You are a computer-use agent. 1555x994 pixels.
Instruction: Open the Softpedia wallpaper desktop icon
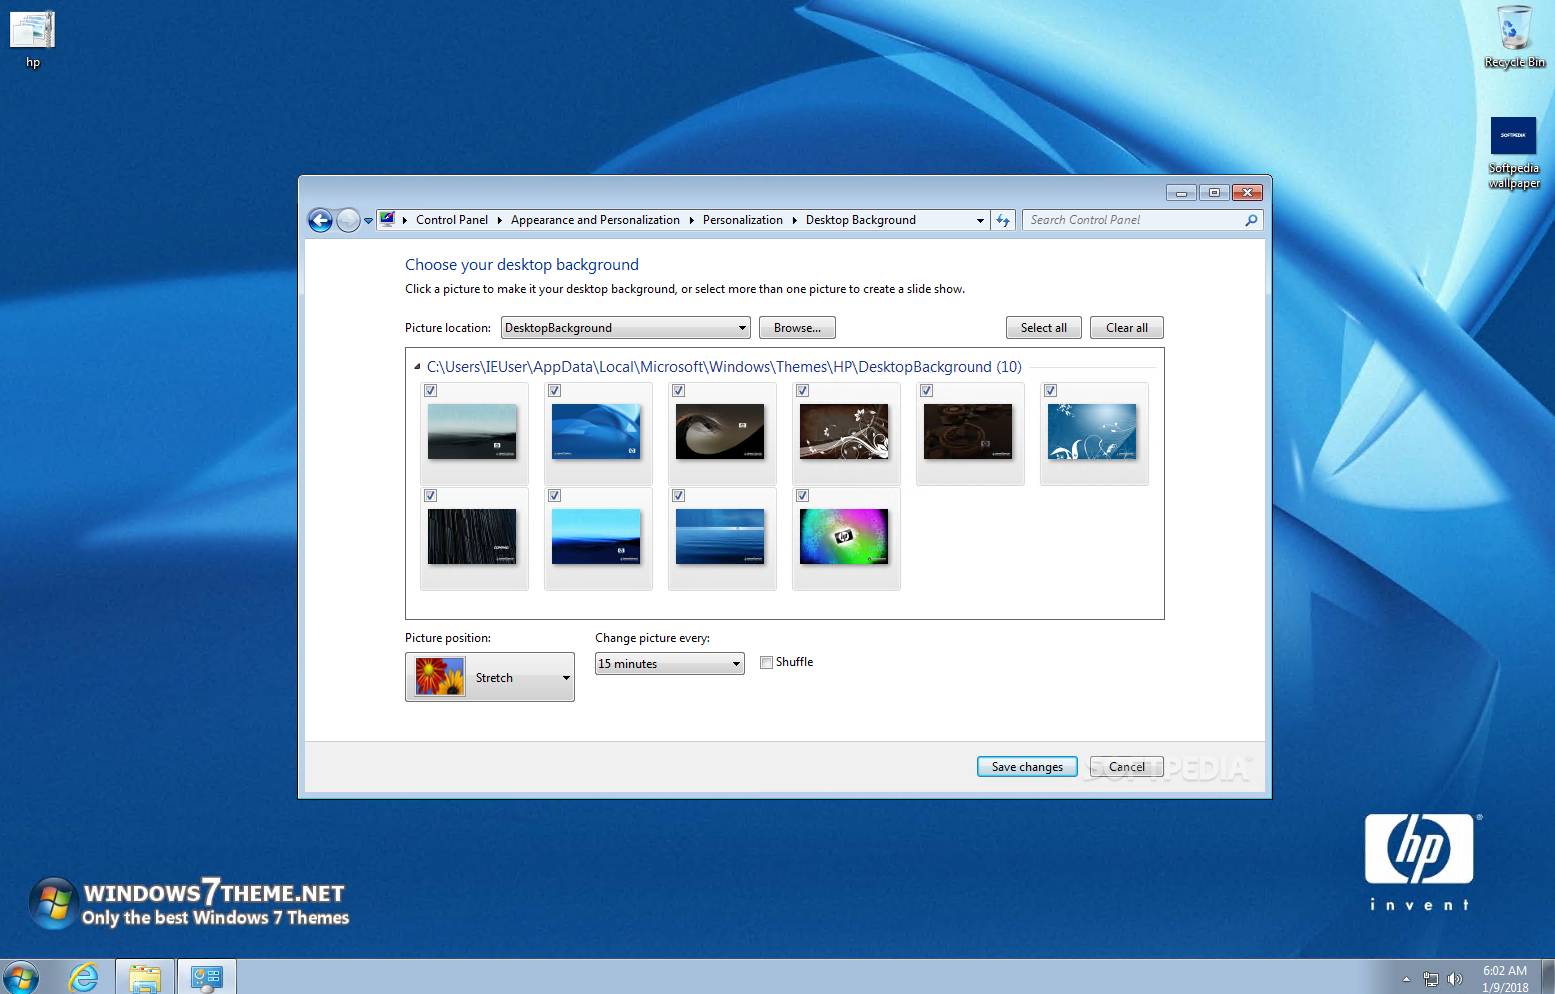point(1514,153)
